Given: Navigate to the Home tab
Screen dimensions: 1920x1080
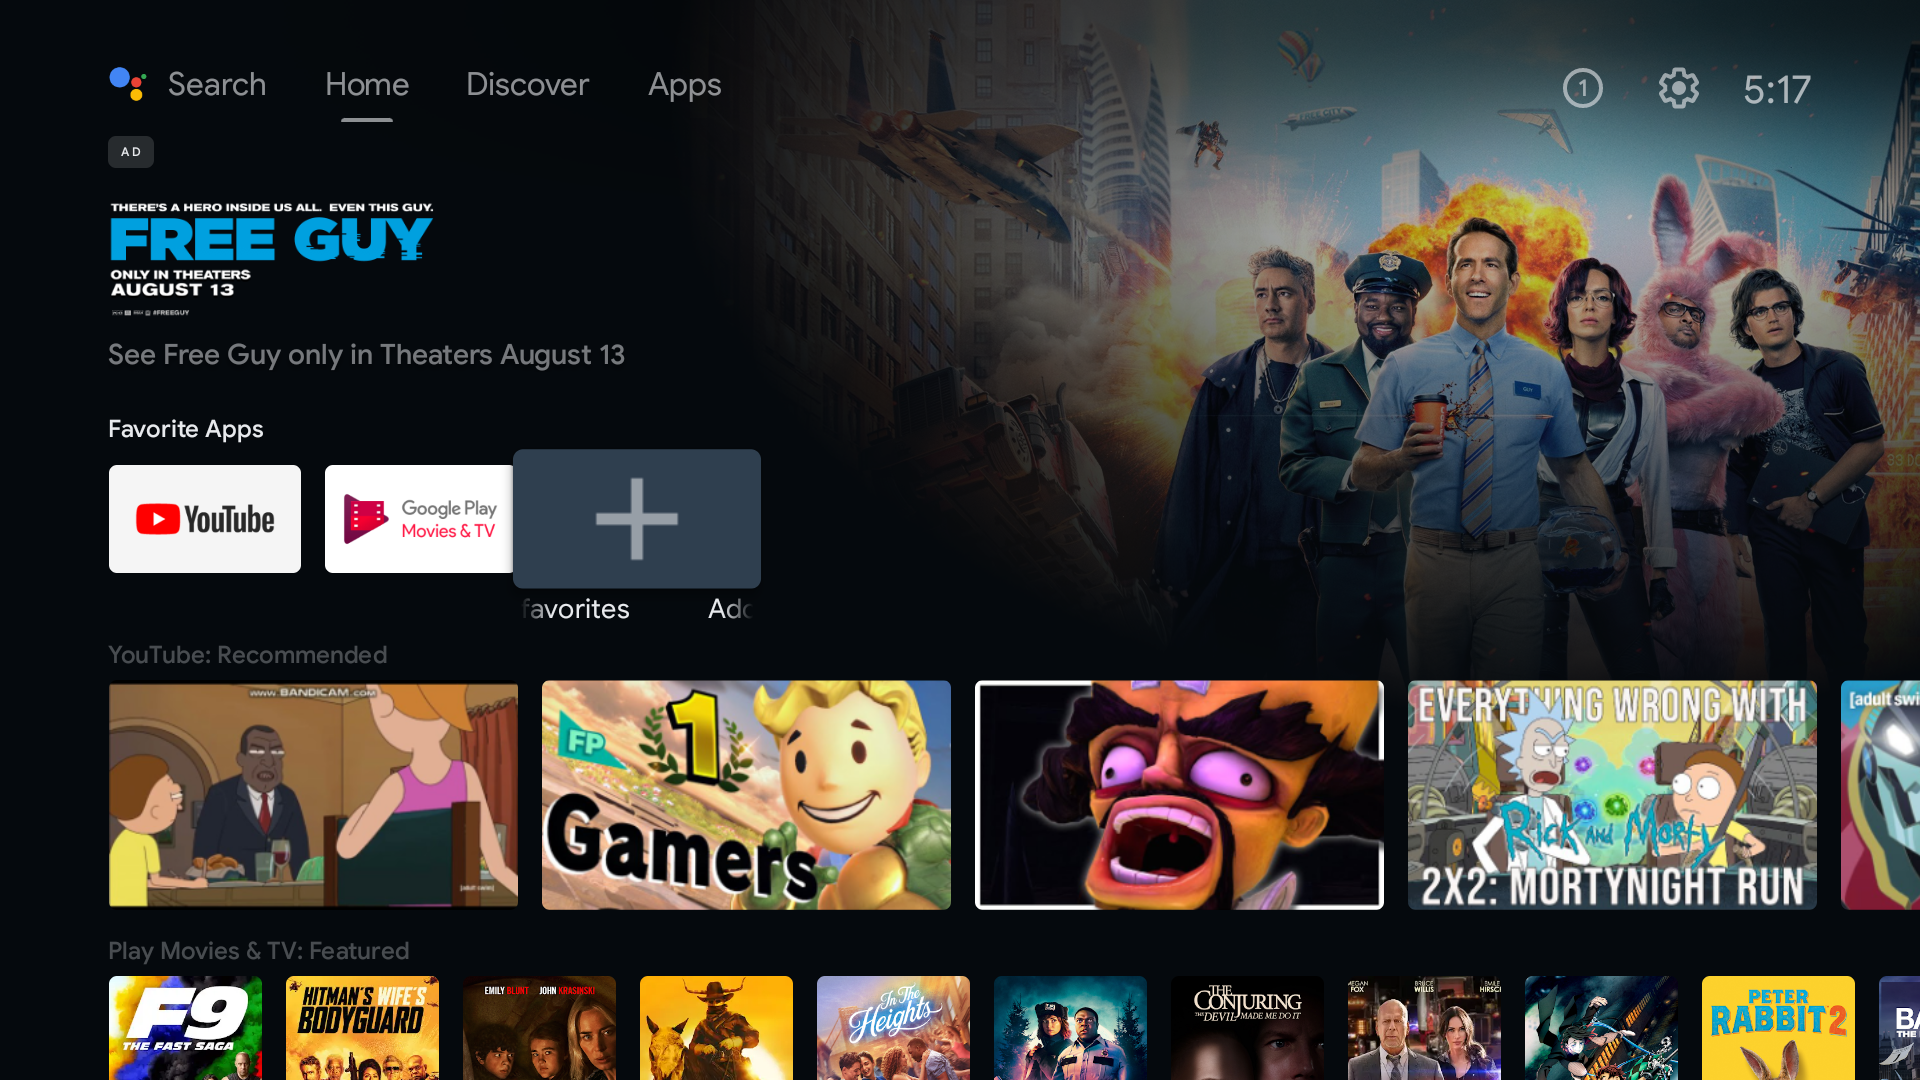Looking at the screenshot, I should pyautogui.click(x=368, y=83).
